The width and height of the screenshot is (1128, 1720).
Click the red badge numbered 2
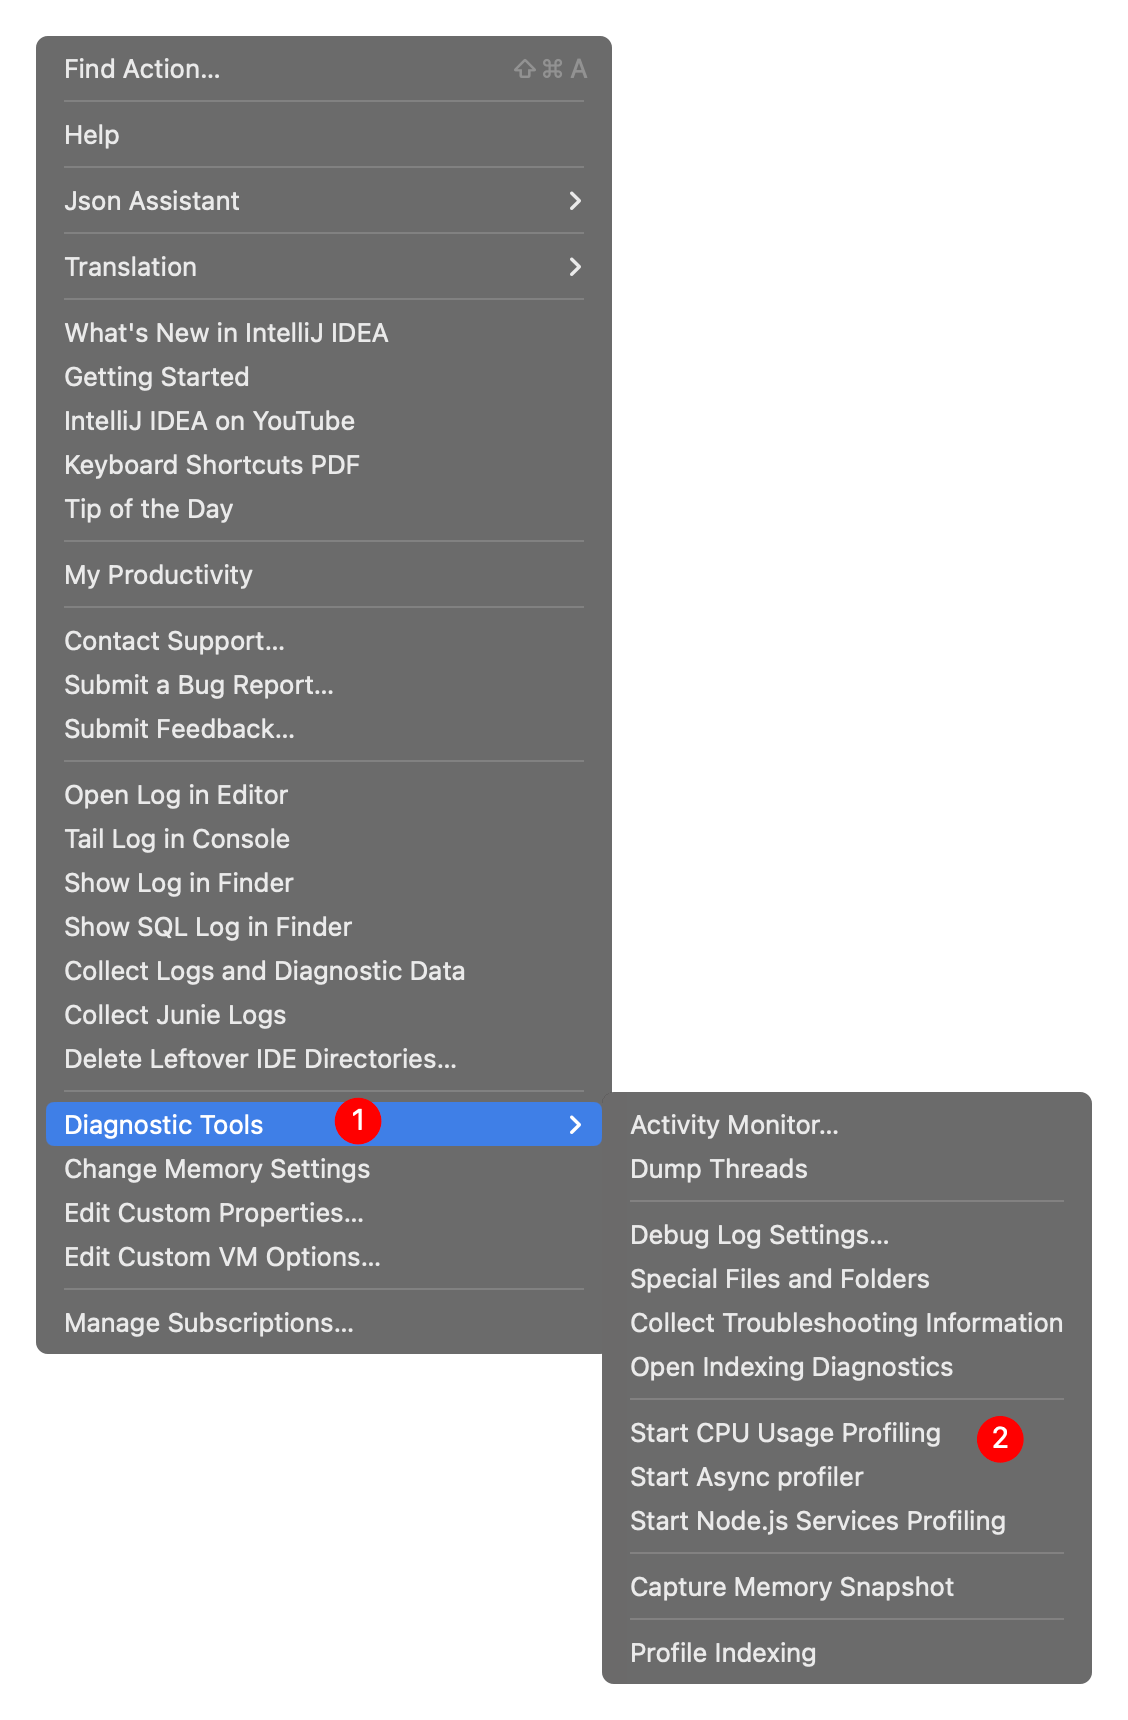[1000, 1439]
